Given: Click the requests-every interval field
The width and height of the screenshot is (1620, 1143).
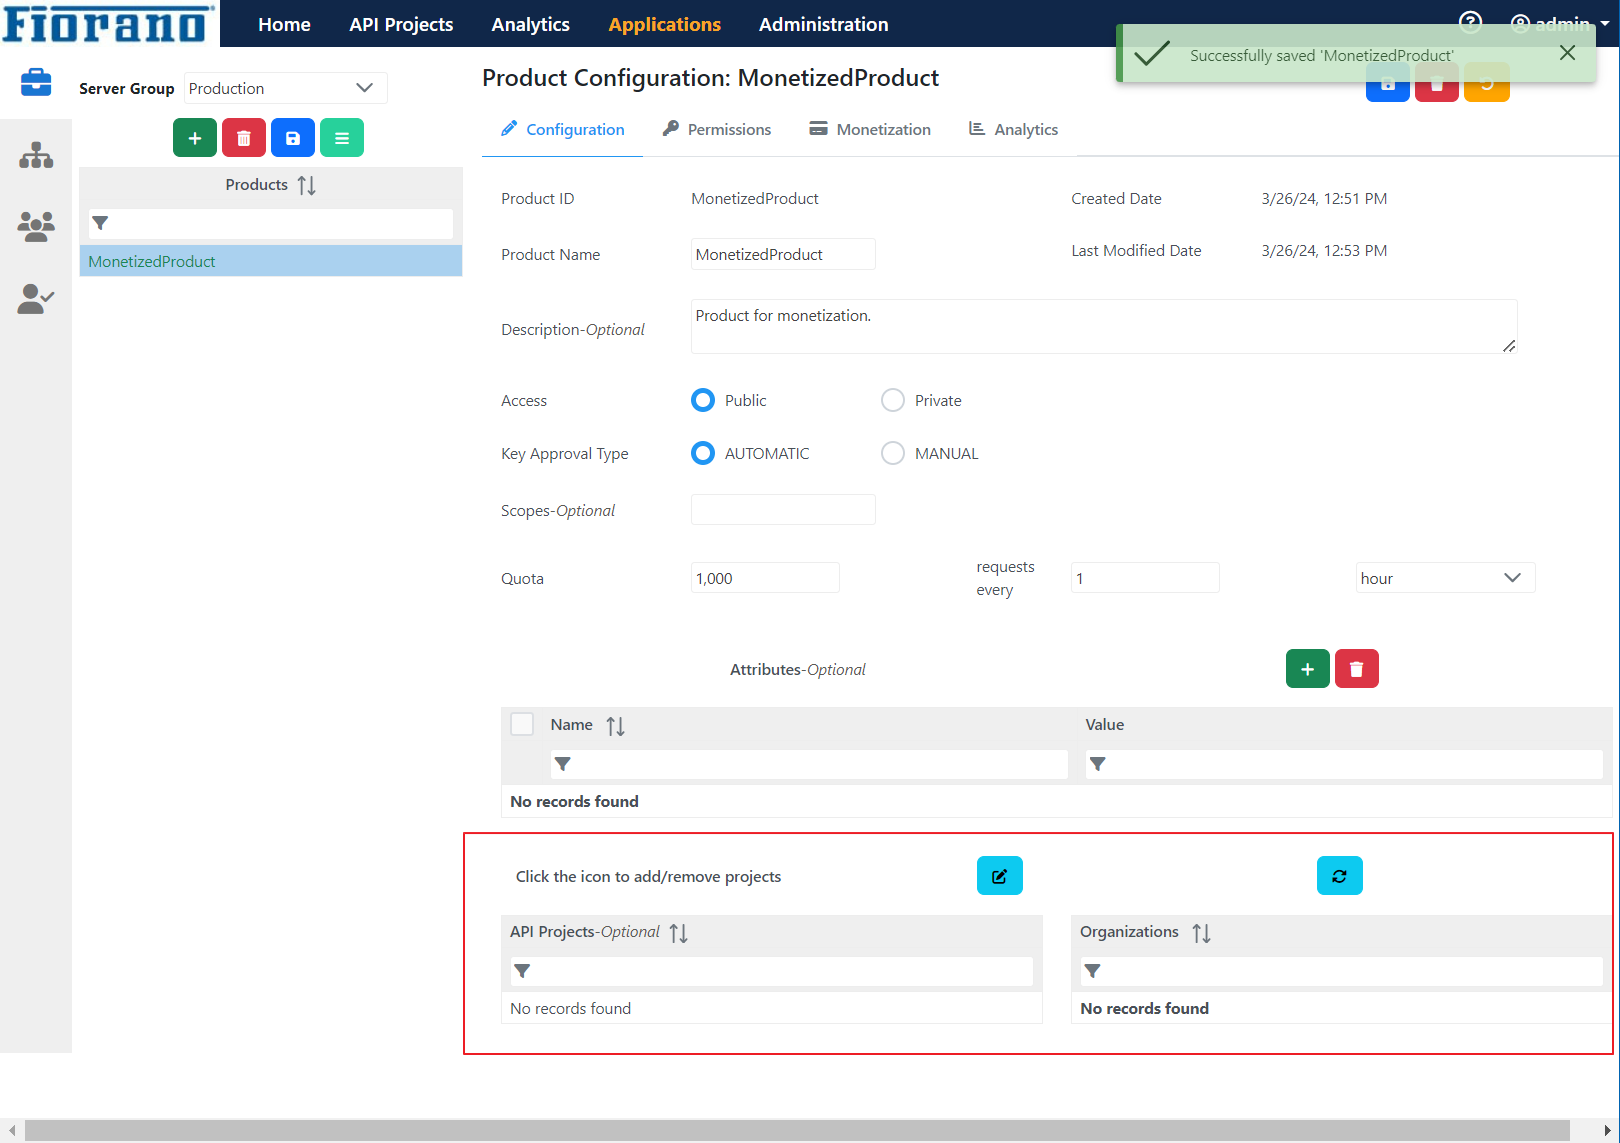Looking at the screenshot, I should [x=1145, y=578].
